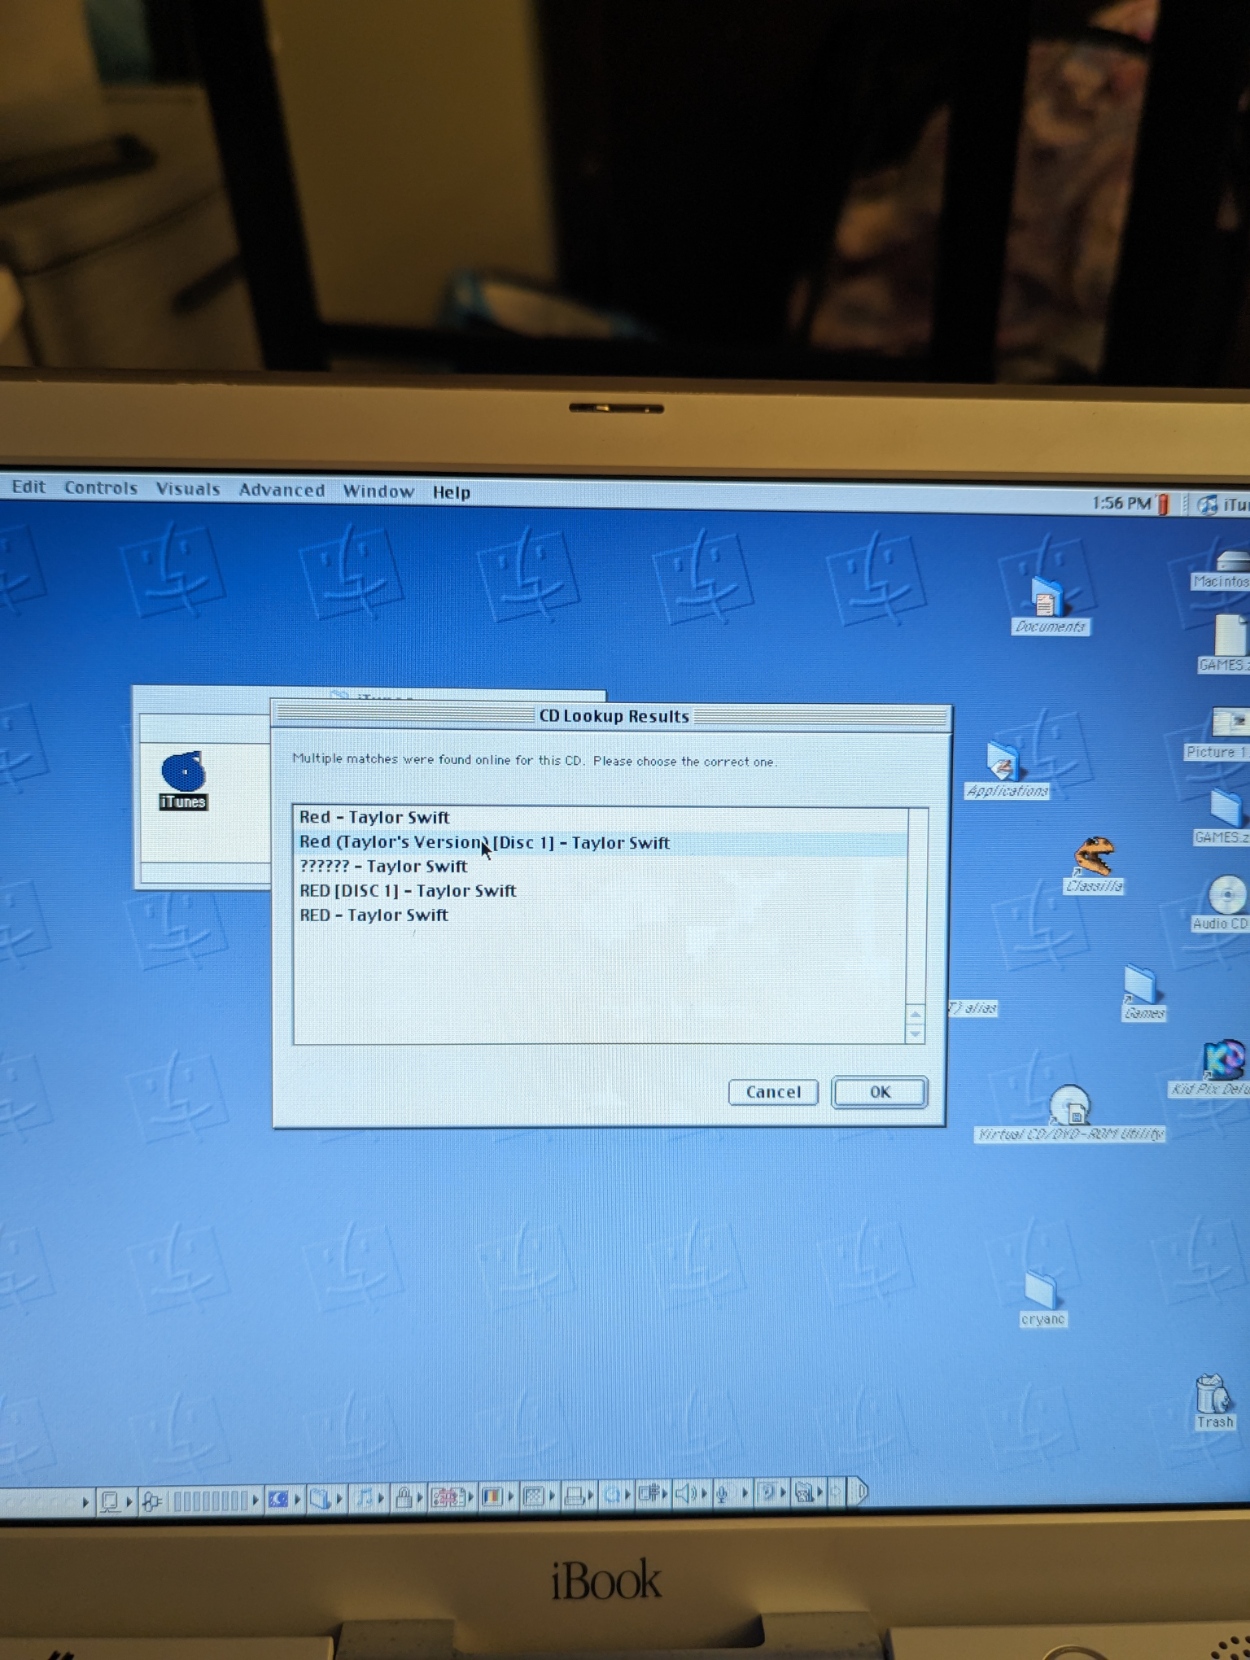Screen dimensions: 1250x1660
Task: Open the Help menu
Action: [x=451, y=492]
